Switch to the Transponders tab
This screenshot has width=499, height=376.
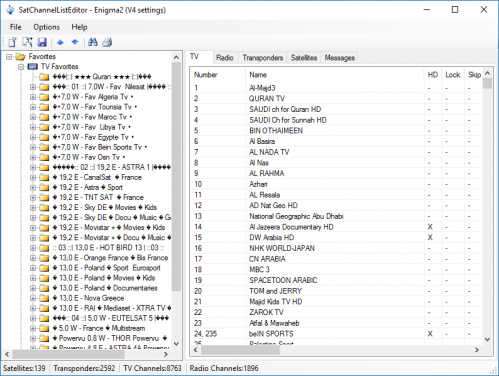[263, 58]
